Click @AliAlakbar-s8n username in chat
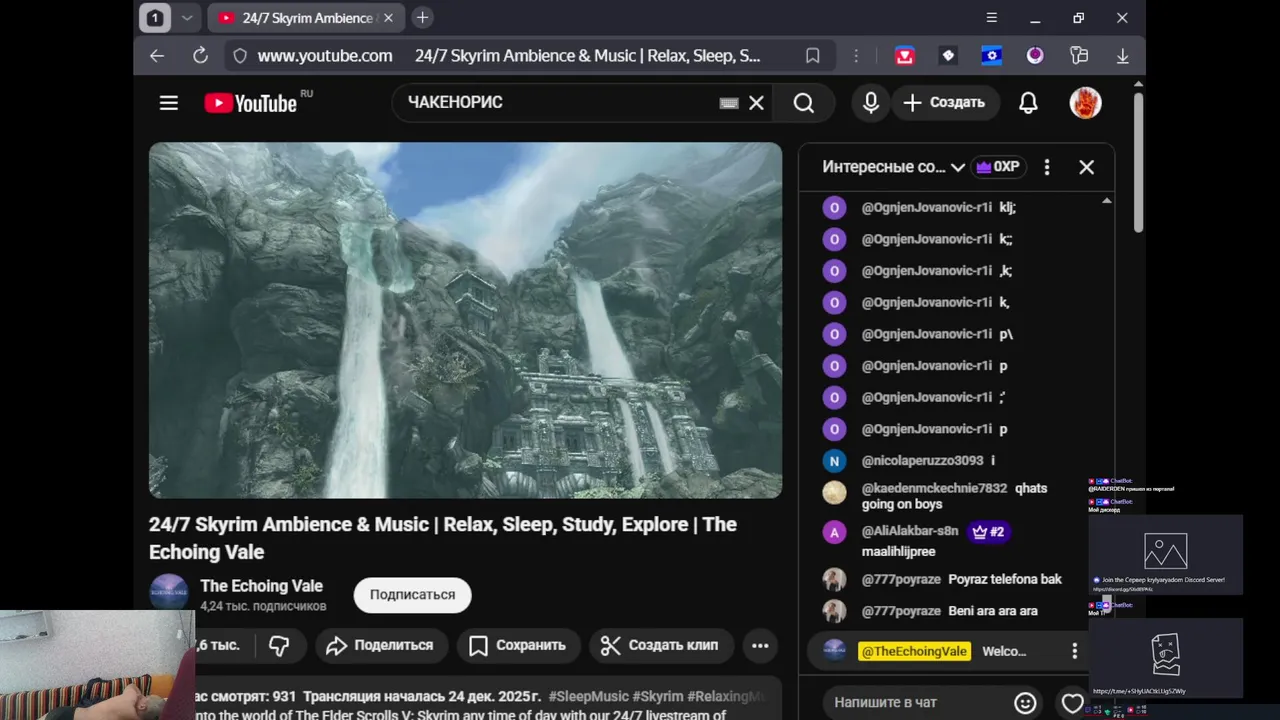The width and height of the screenshot is (1280, 720). (910, 531)
